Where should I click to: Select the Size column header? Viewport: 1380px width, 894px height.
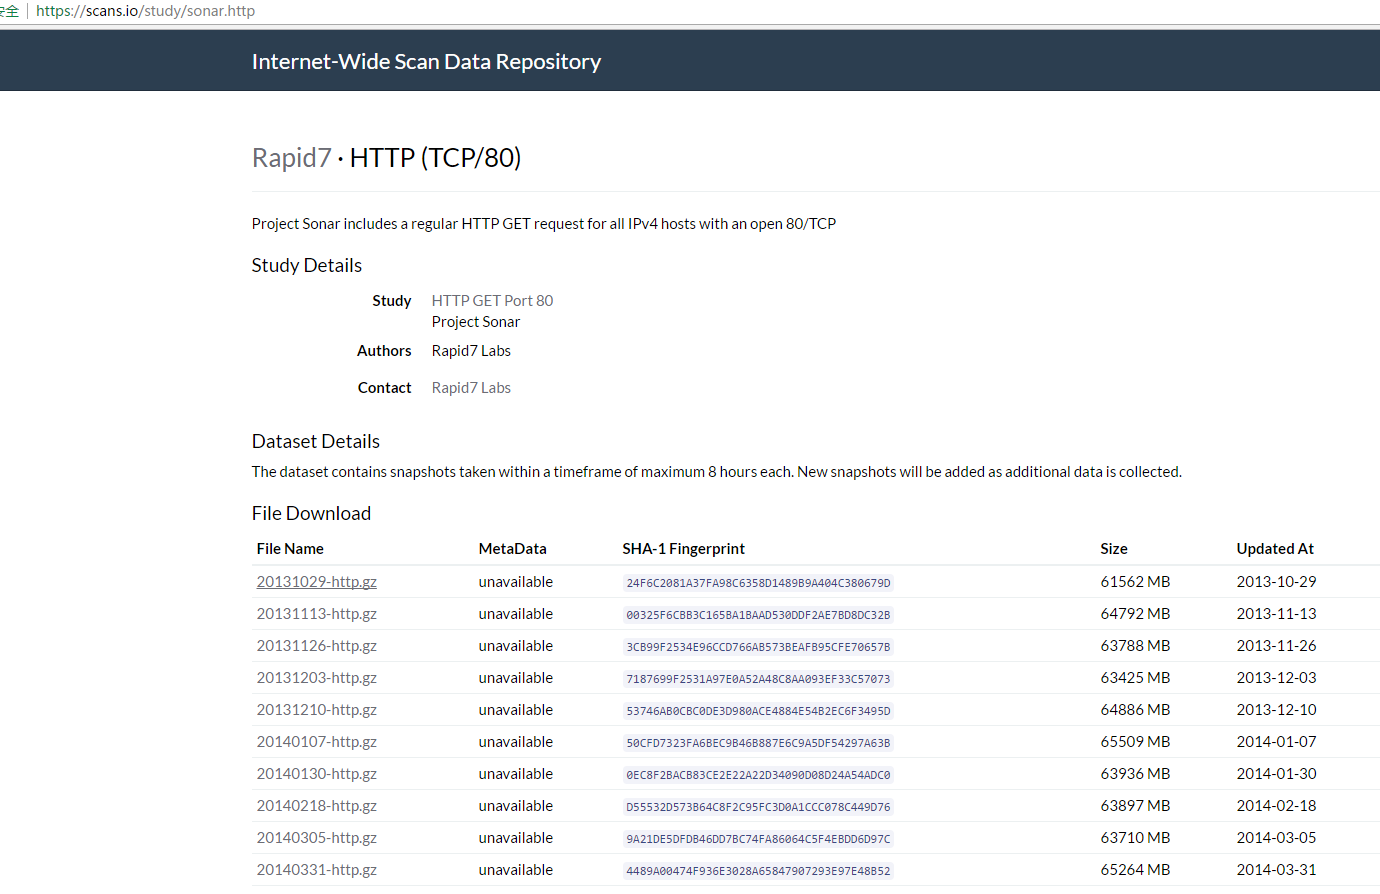[x=1114, y=548]
